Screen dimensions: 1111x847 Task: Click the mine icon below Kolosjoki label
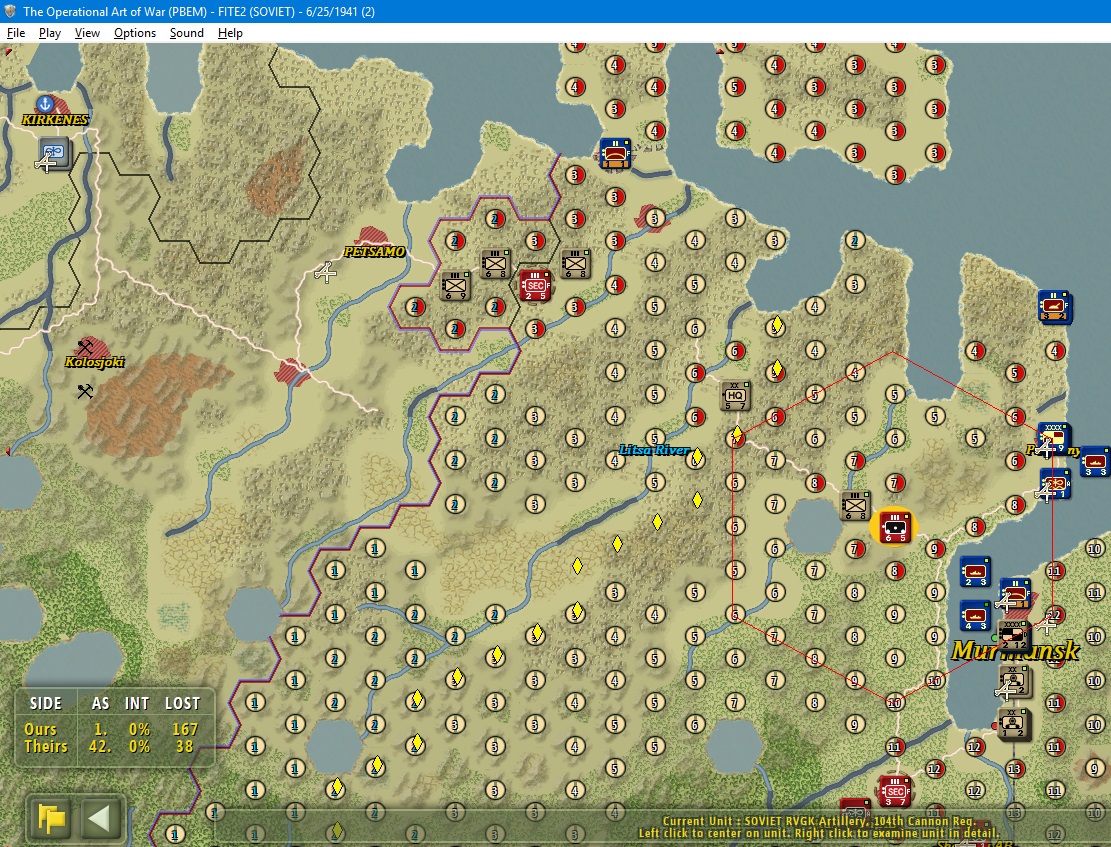pos(85,391)
